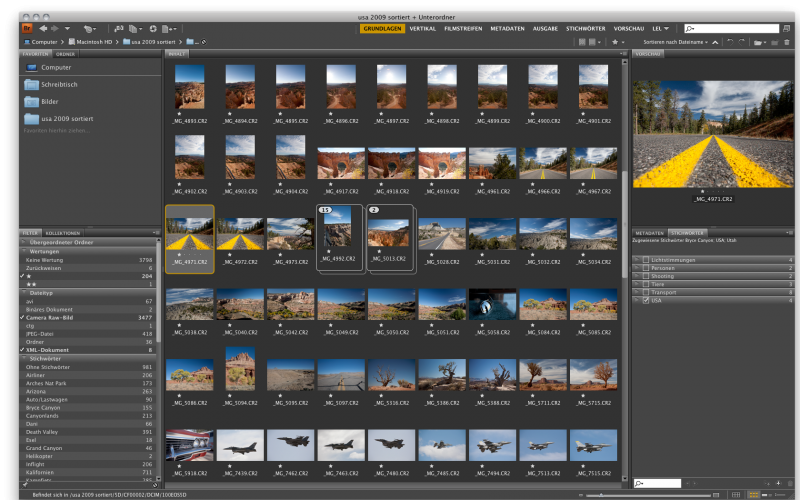Click the star rating filter icon
Screen dimensions: 800x500
[x=617, y=42]
